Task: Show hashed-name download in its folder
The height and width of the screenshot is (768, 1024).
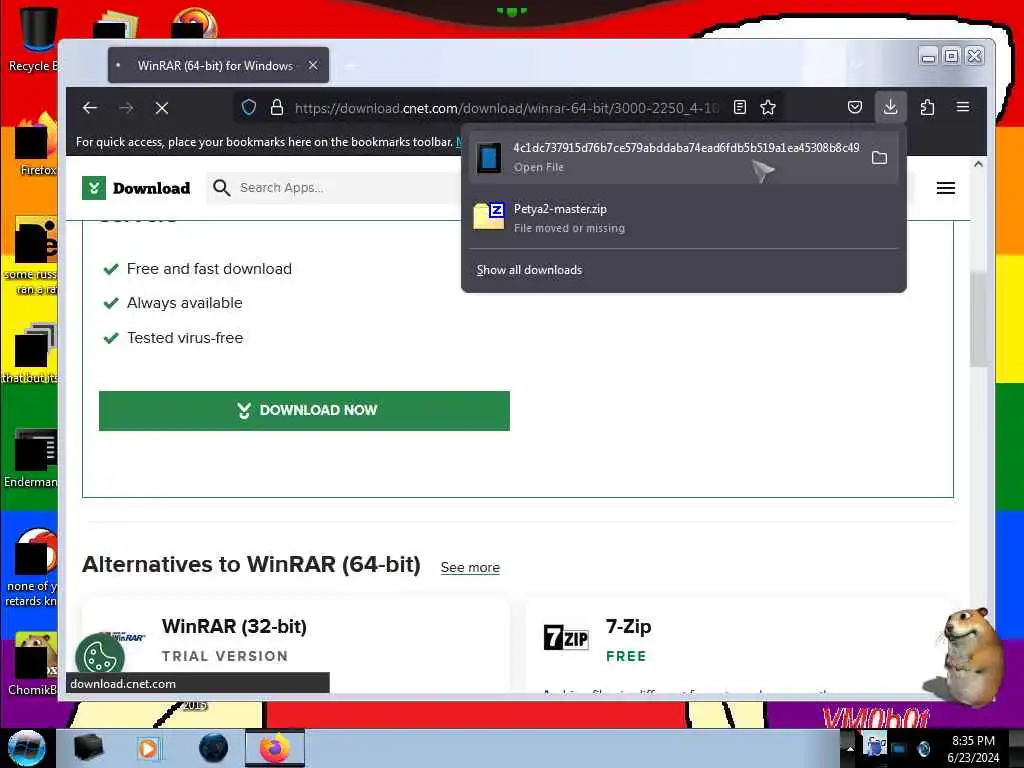Action: [x=880, y=157]
